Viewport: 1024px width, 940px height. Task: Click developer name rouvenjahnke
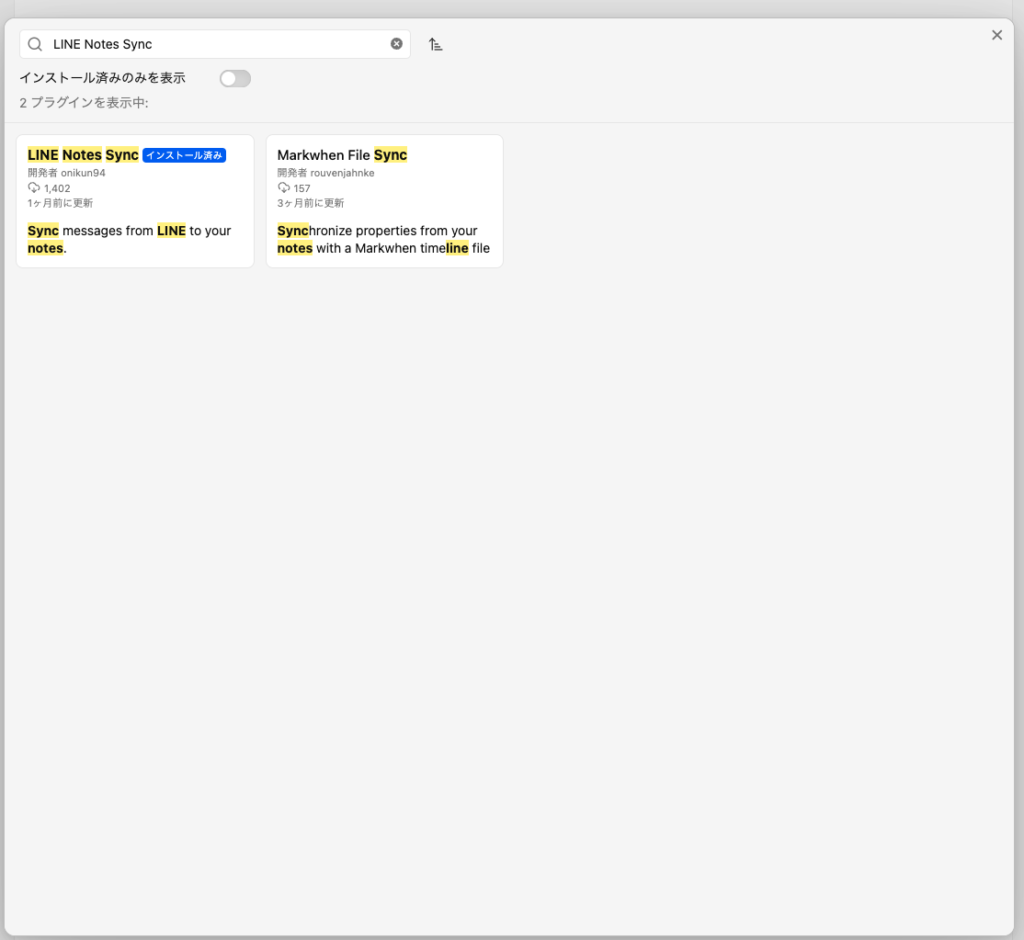tap(342, 172)
